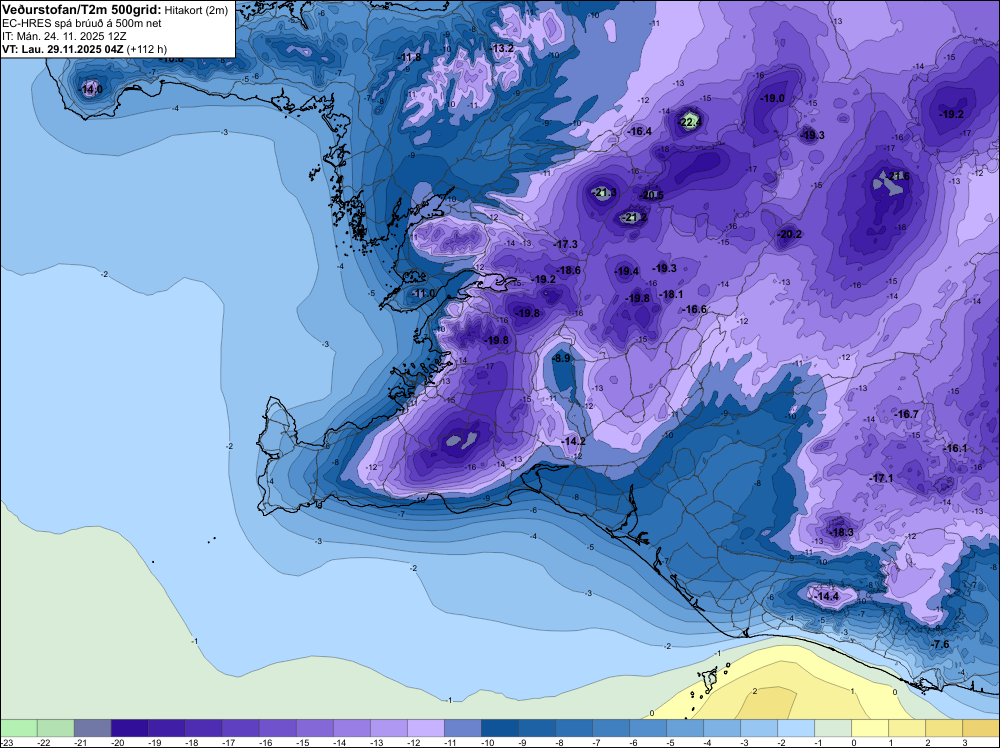Select the pale green -22 legend swatch
This screenshot has width=1000, height=748.
pyautogui.click(x=55, y=728)
